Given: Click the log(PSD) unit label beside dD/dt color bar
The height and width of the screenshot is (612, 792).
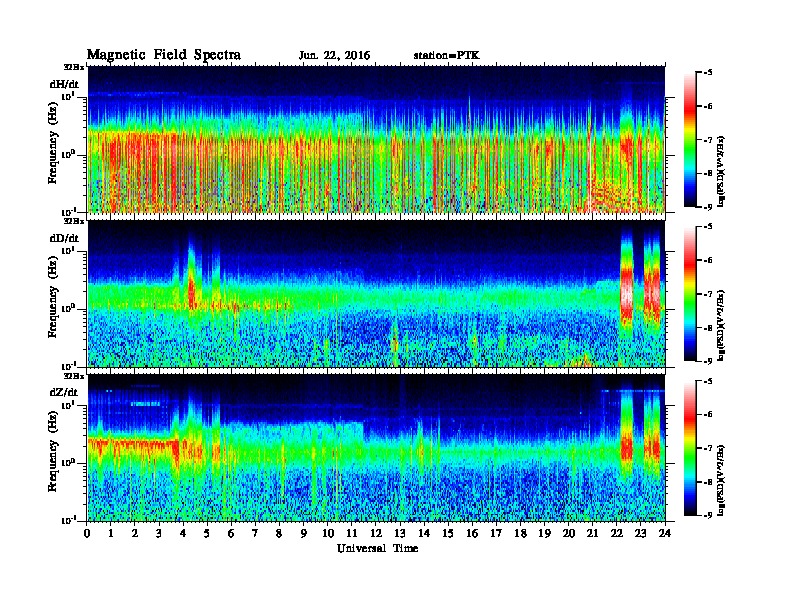Looking at the screenshot, I should (721, 326).
